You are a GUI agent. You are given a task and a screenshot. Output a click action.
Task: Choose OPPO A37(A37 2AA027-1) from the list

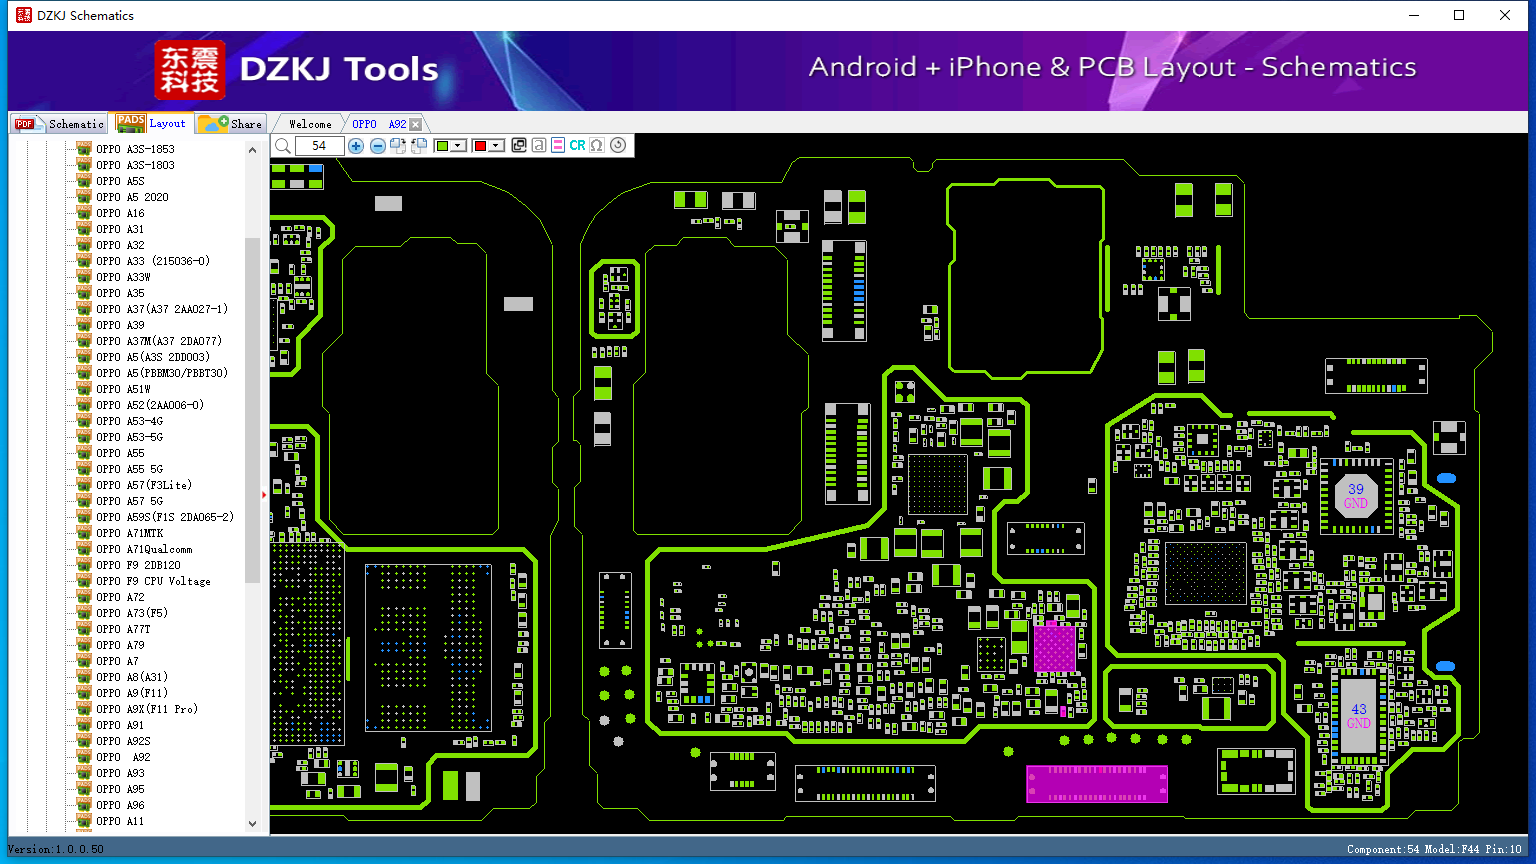(x=162, y=309)
